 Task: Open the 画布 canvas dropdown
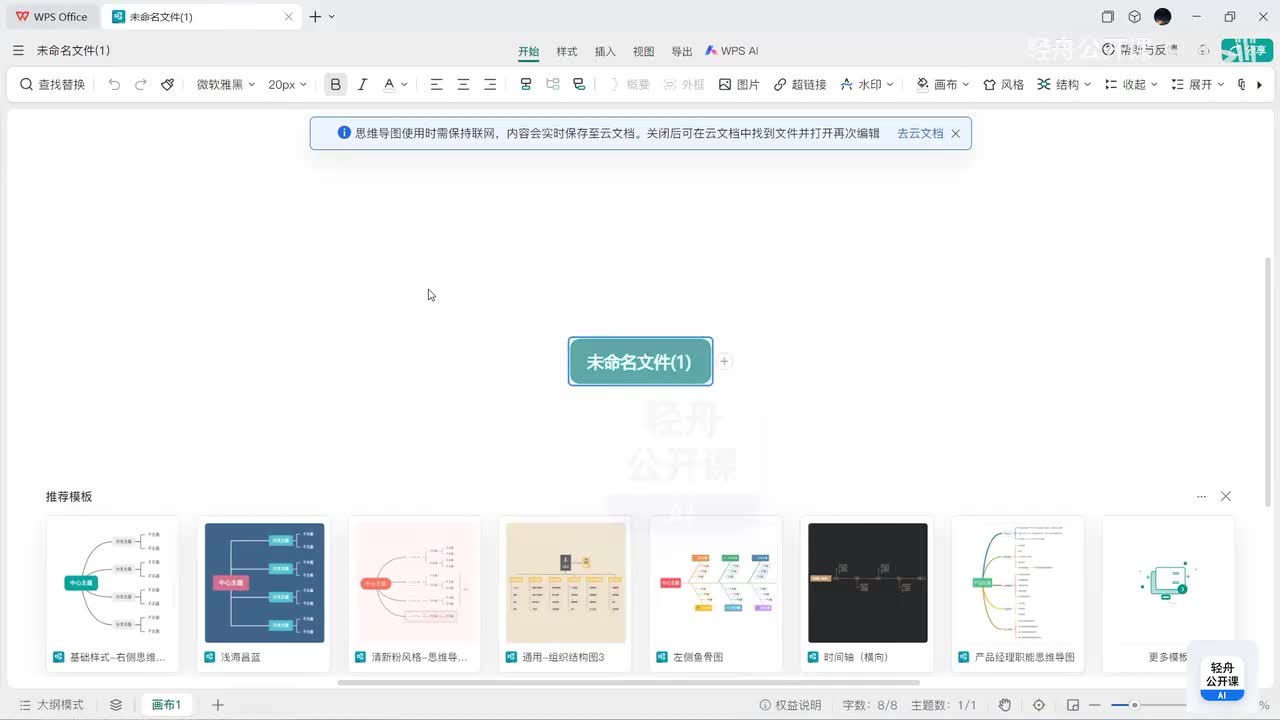(943, 85)
